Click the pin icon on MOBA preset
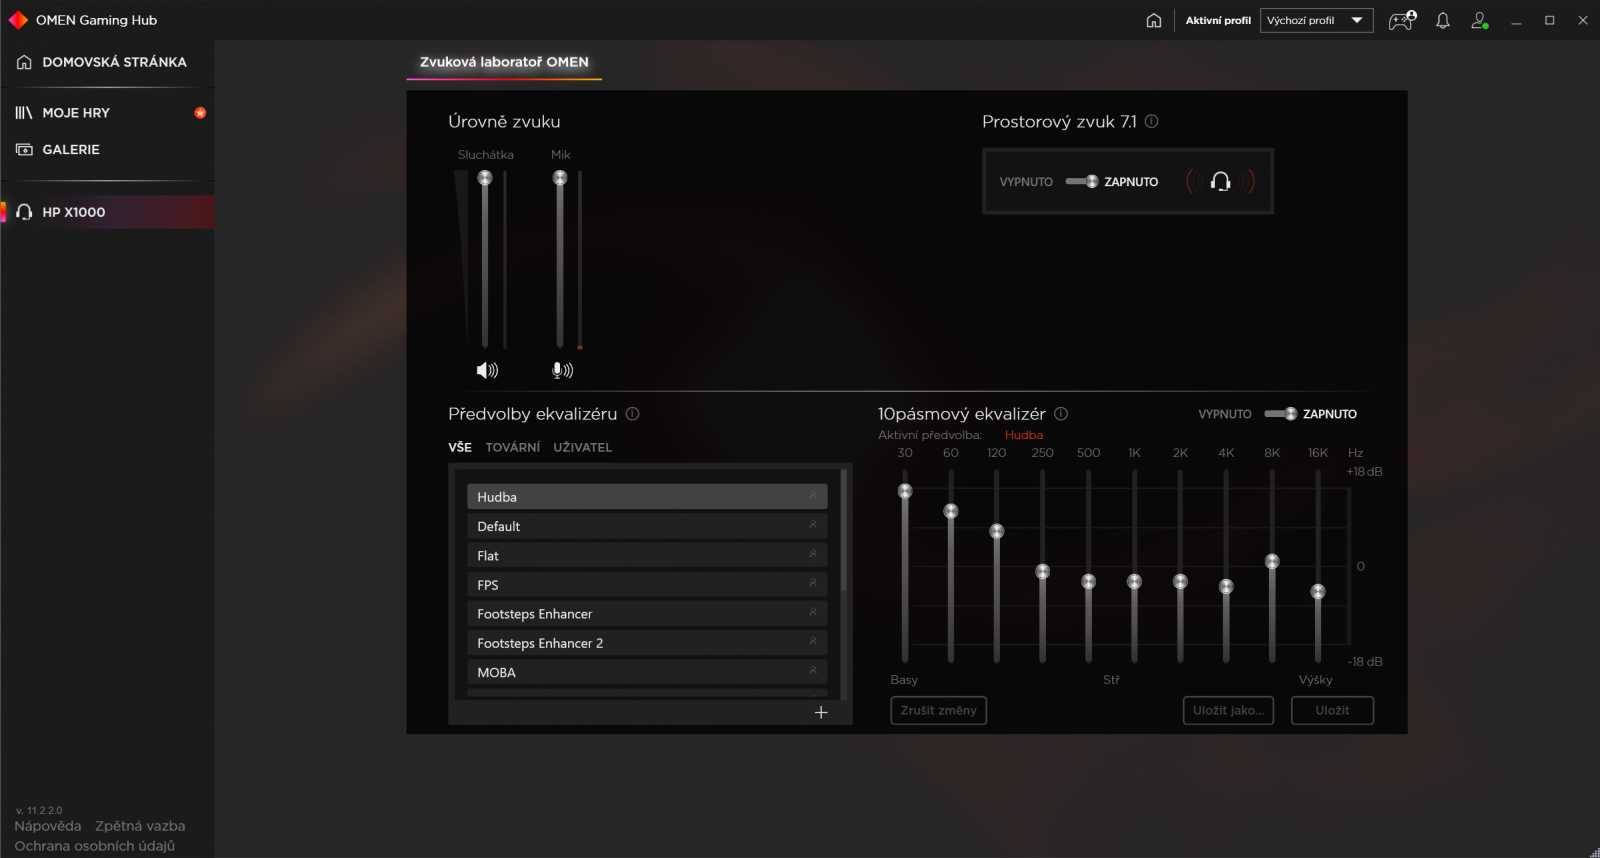This screenshot has width=1600, height=858. pyautogui.click(x=812, y=671)
